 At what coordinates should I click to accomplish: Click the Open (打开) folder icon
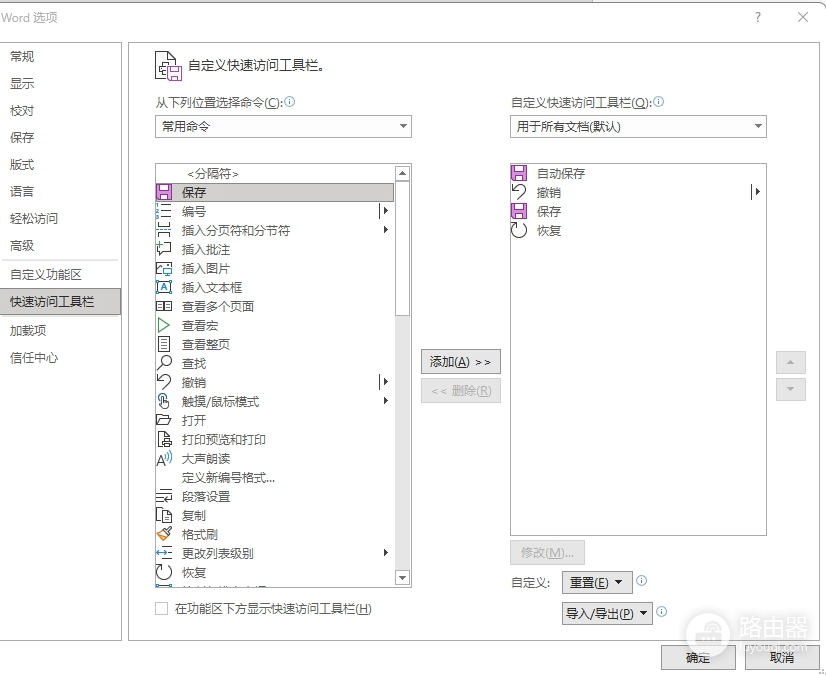click(164, 420)
